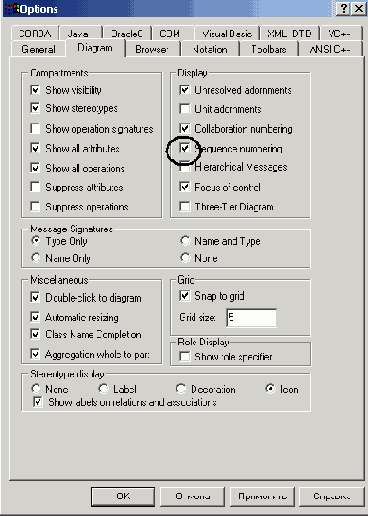The image size is (368, 516).
Task: Switch to the Java tab
Action: coord(80,33)
